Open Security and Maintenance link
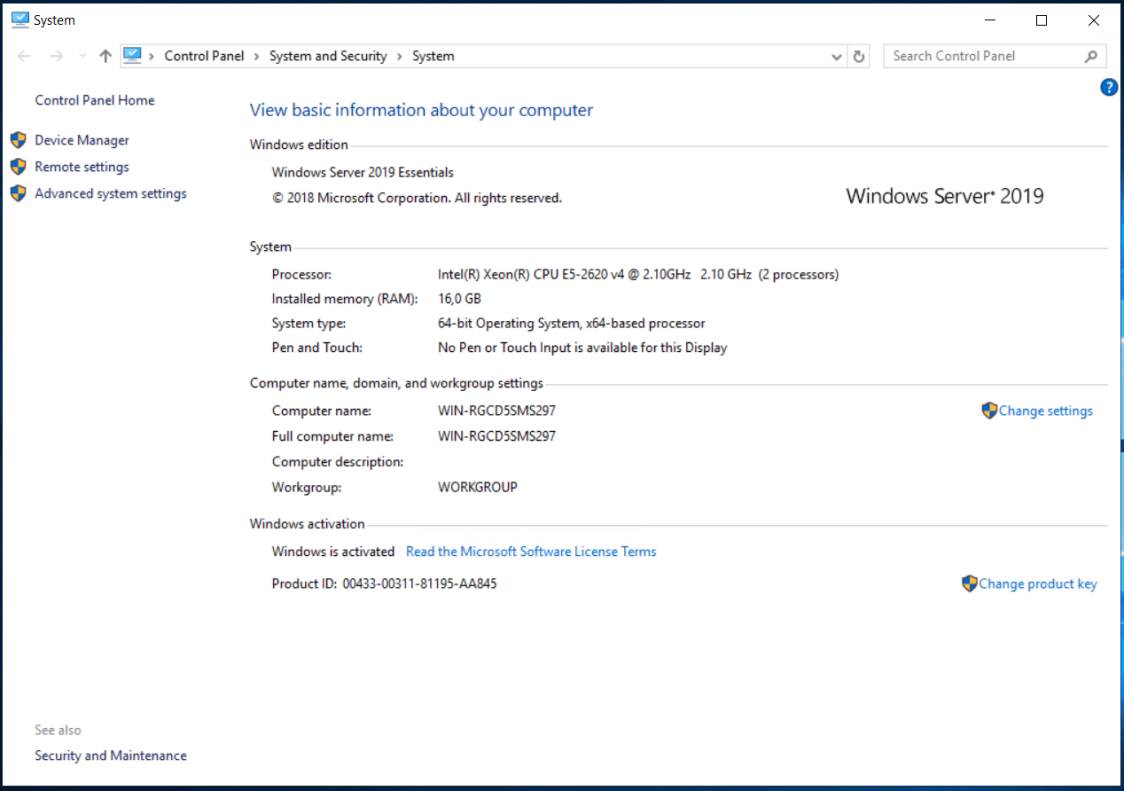 (110, 756)
